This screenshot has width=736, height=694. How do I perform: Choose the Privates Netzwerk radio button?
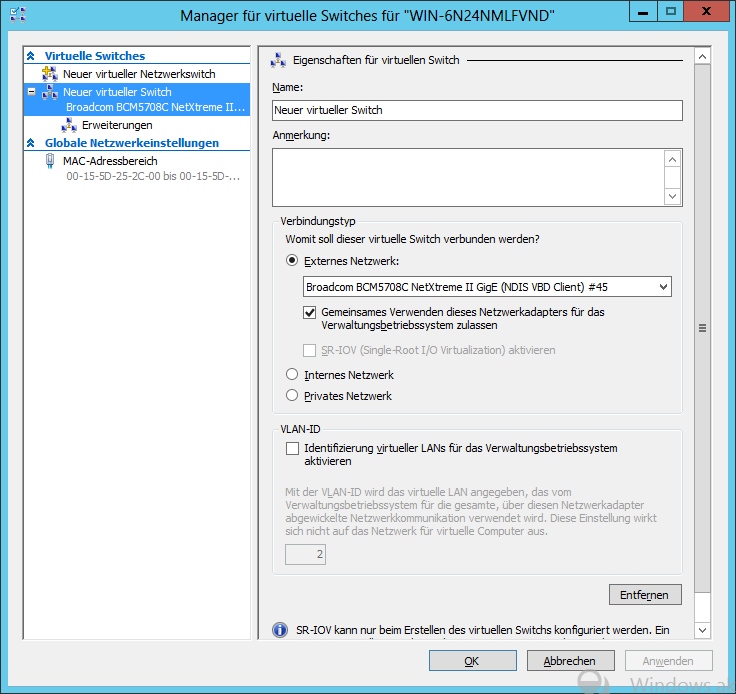(x=292, y=396)
